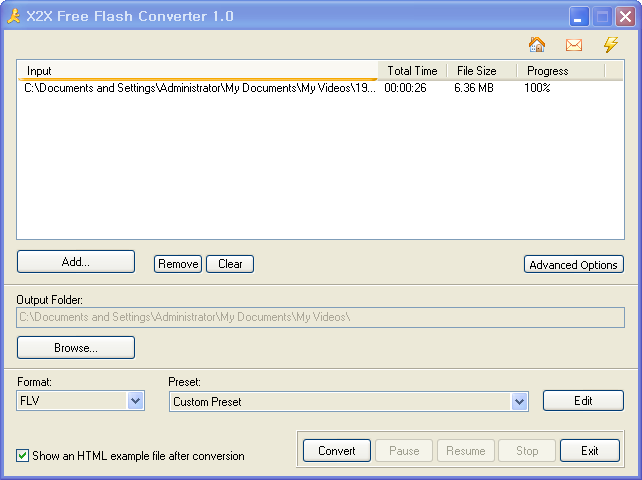Click the Output Folder path field

(320, 317)
